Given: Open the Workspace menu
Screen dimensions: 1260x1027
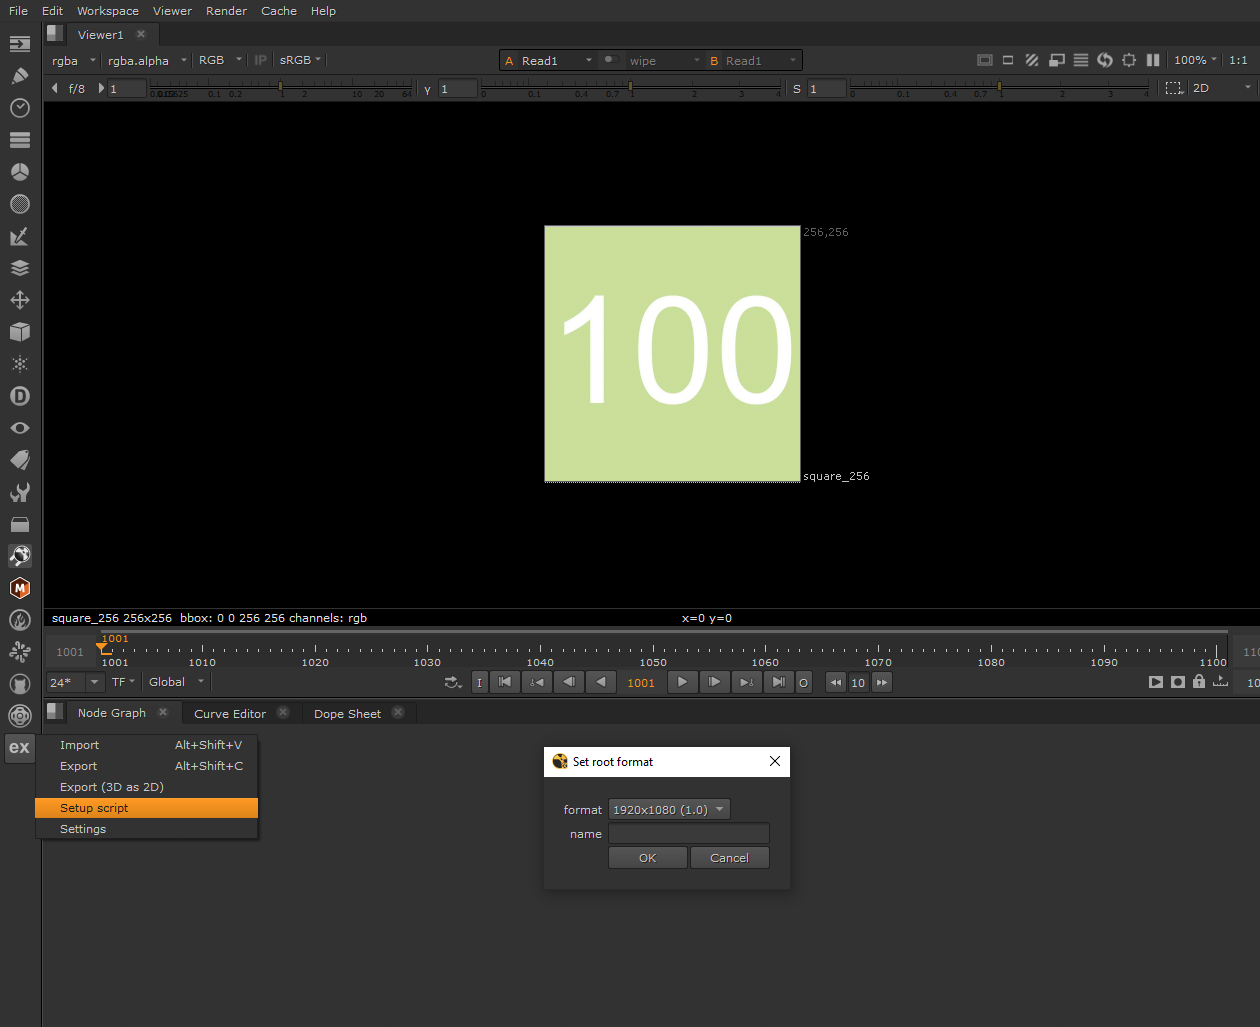Looking at the screenshot, I should [x=108, y=11].
